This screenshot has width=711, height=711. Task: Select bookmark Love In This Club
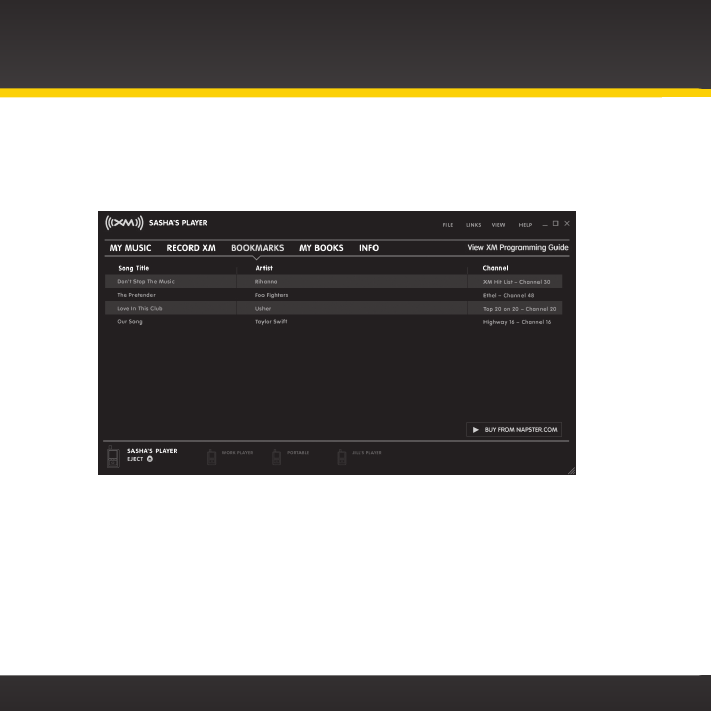coord(140,308)
